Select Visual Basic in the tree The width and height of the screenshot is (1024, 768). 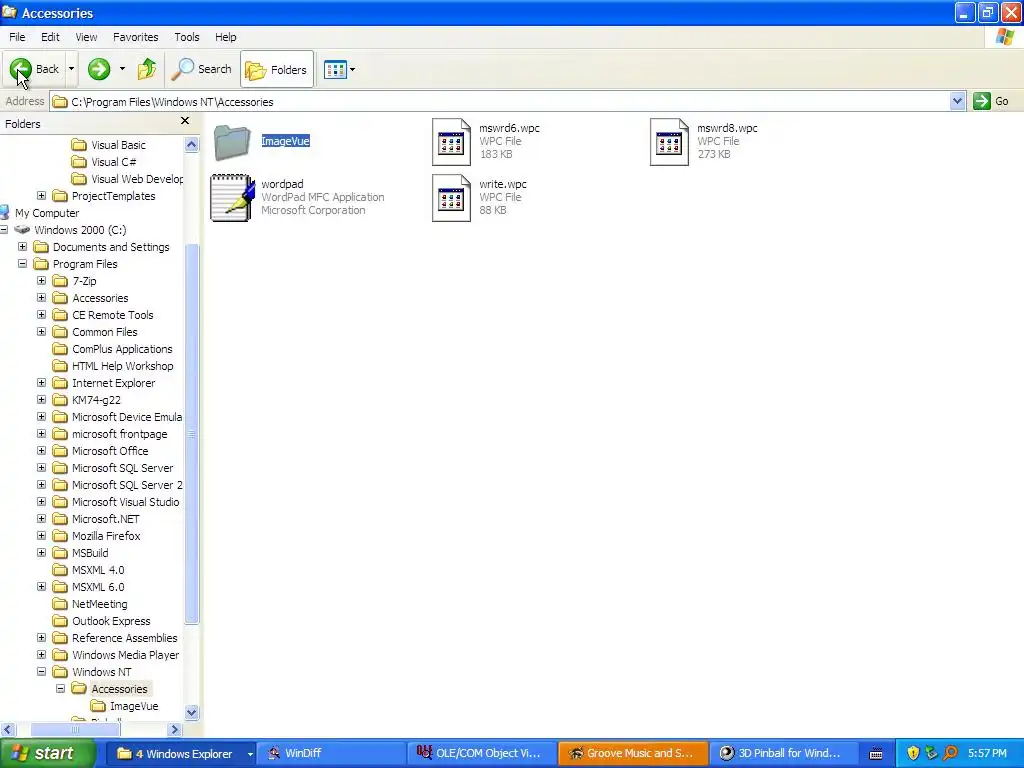[x=118, y=145]
